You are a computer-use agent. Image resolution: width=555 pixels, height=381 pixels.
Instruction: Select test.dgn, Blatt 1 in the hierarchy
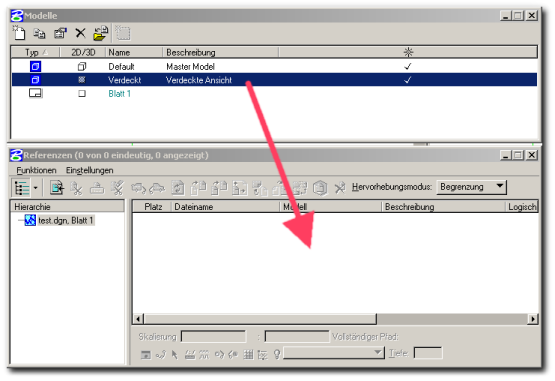tap(66, 221)
